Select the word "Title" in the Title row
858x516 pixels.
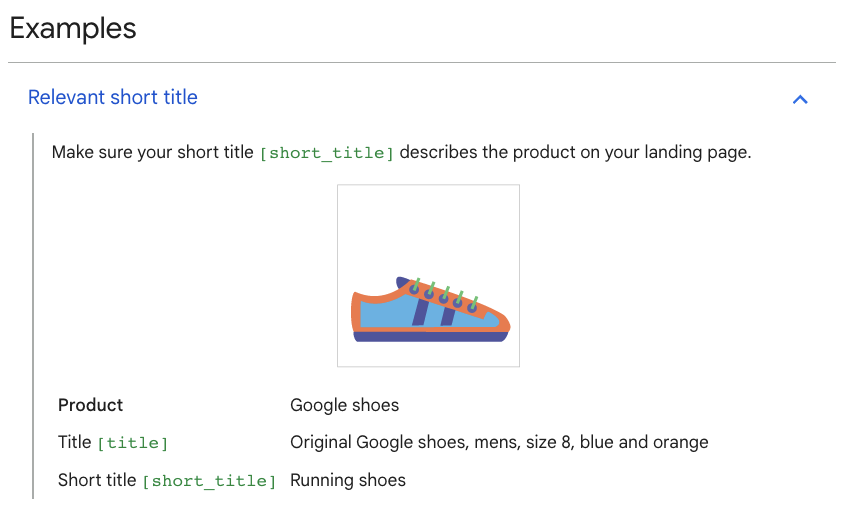[x=75, y=442]
